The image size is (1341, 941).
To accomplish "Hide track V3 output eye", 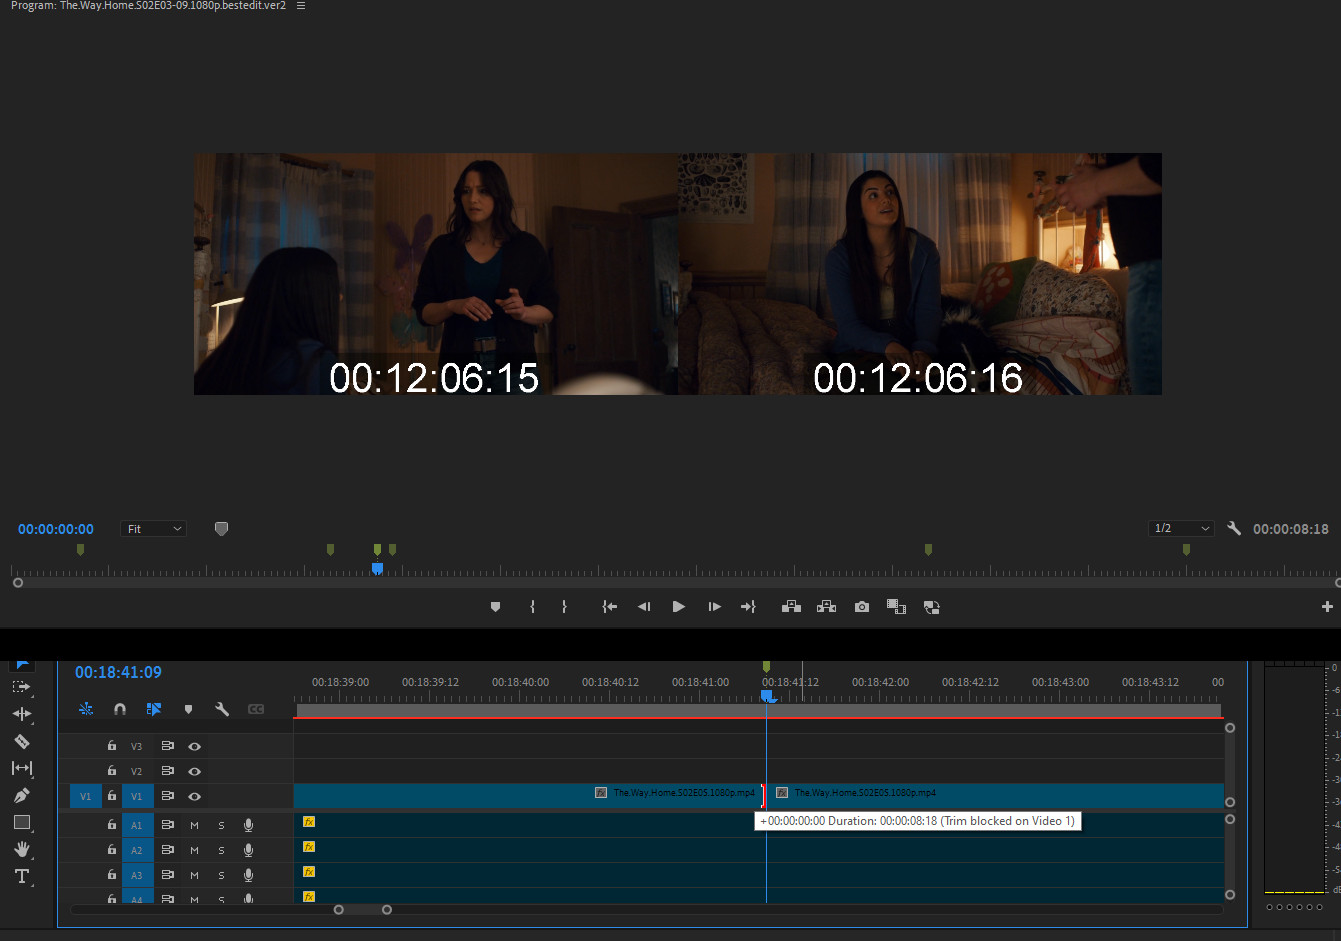I will [194, 746].
